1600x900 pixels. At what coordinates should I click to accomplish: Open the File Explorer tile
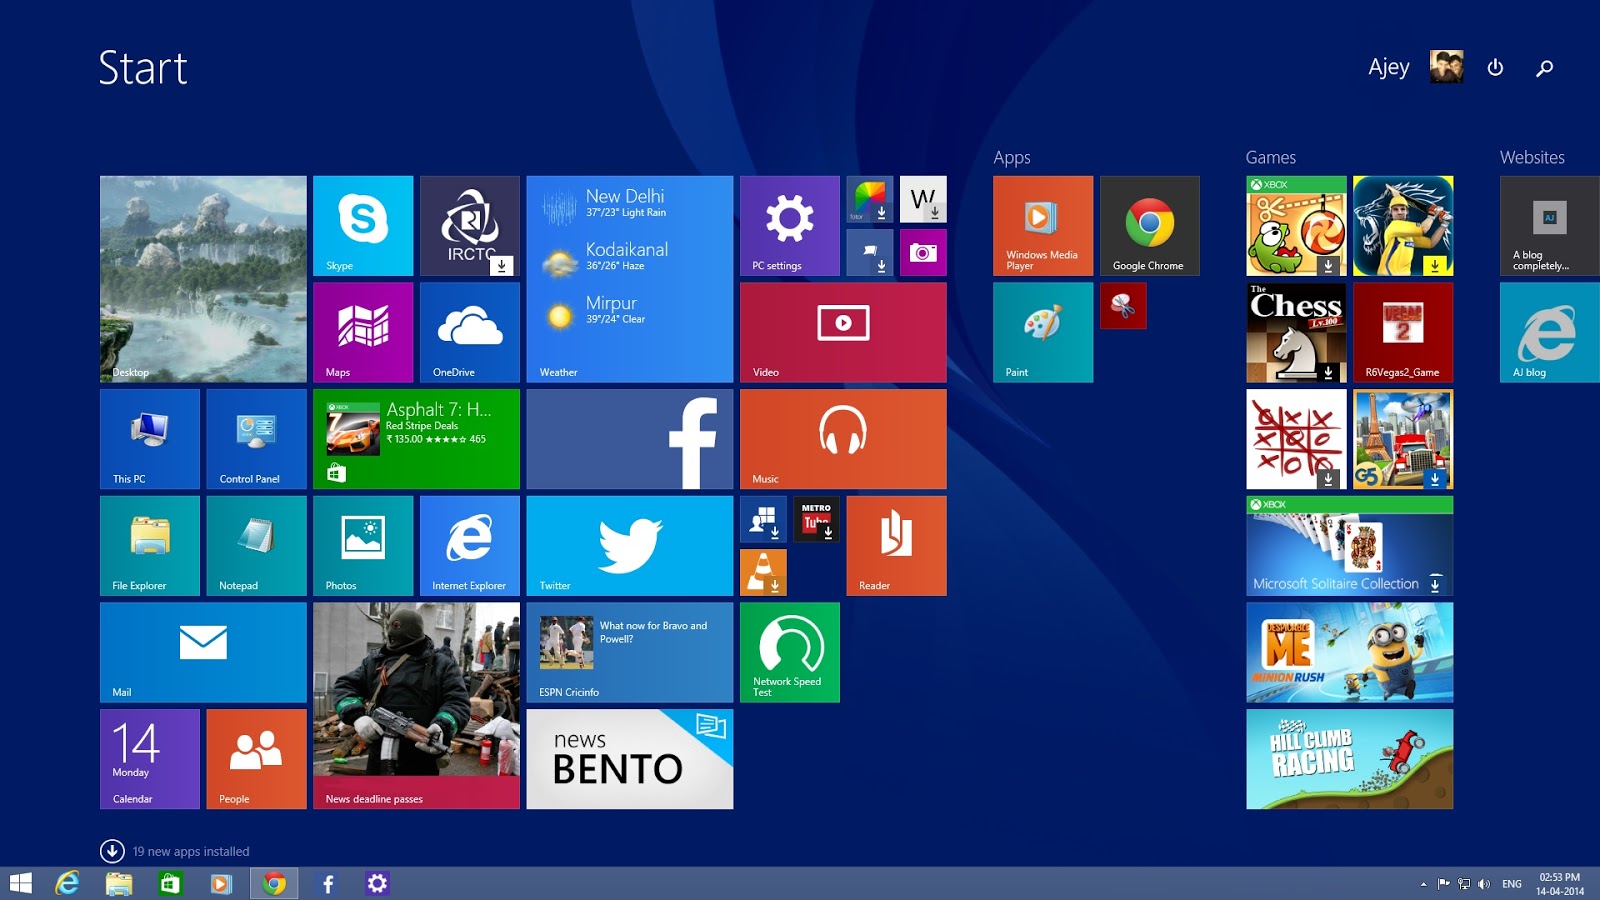tap(150, 546)
